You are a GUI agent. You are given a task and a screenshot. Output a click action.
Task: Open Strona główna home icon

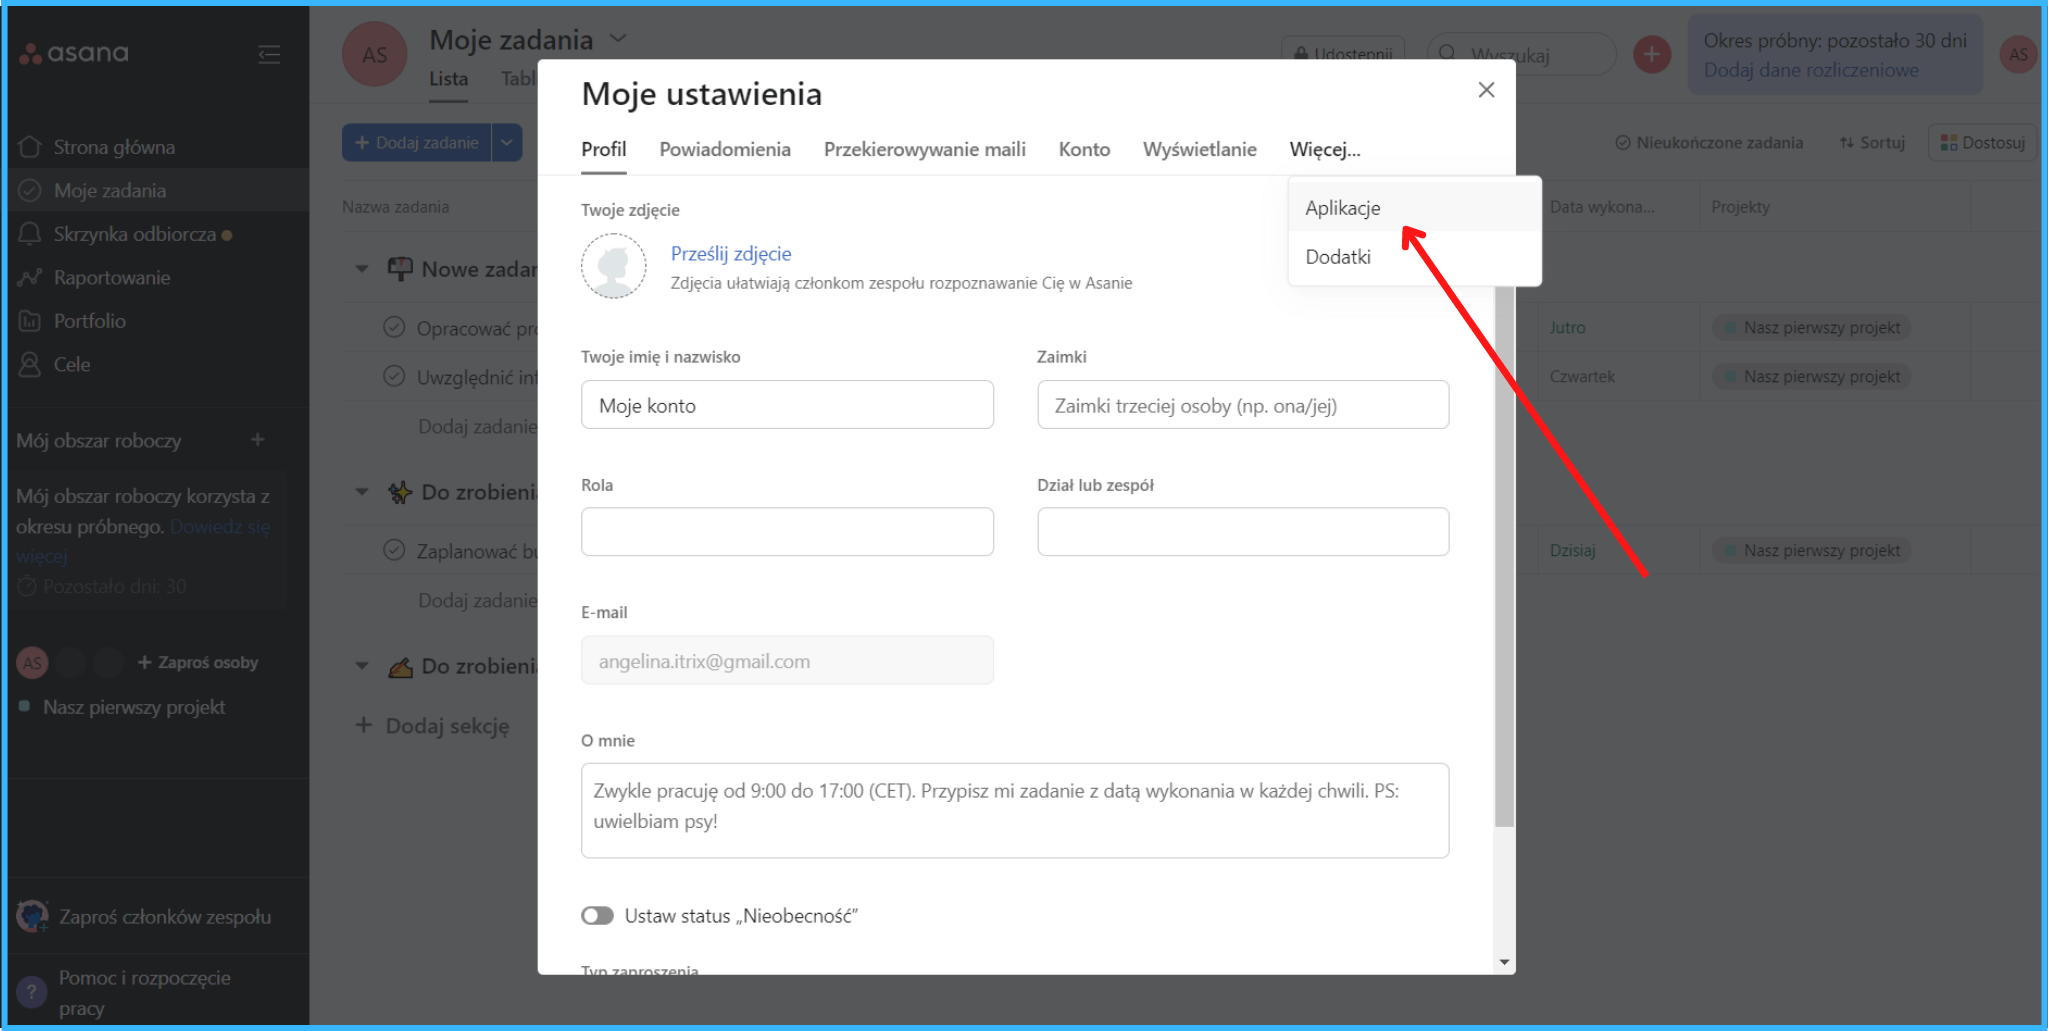coord(30,147)
